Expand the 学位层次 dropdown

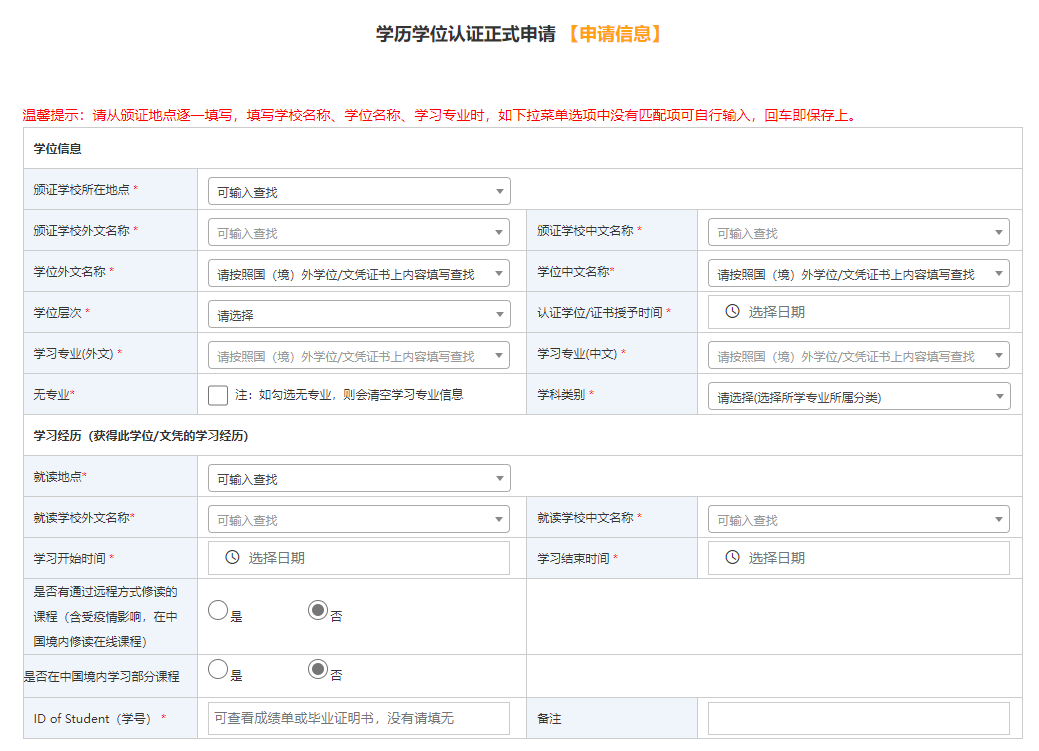359,314
